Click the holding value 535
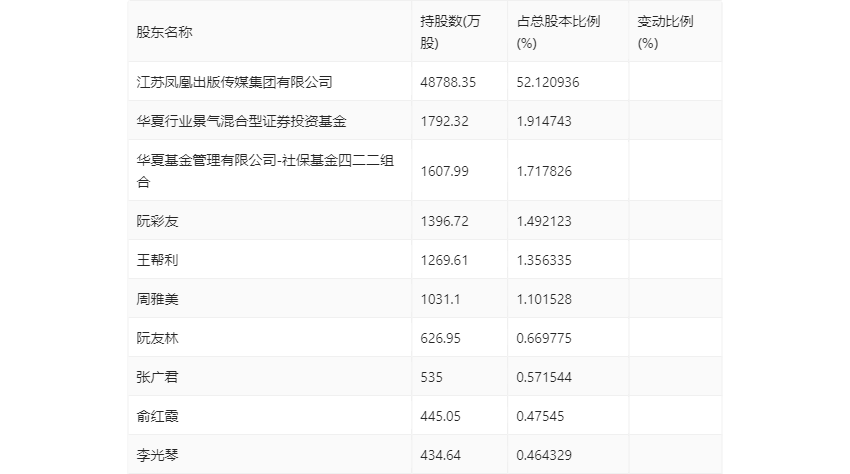Image resolution: width=850 pixels, height=474 pixels. [x=432, y=377]
